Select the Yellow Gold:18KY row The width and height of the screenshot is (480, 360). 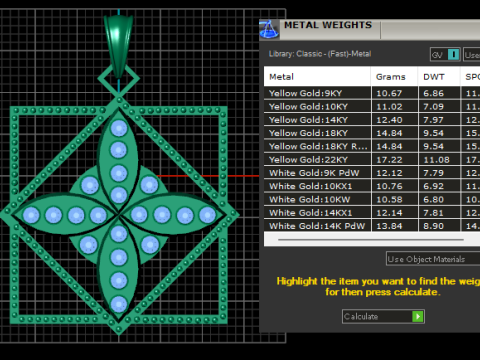(x=372, y=133)
